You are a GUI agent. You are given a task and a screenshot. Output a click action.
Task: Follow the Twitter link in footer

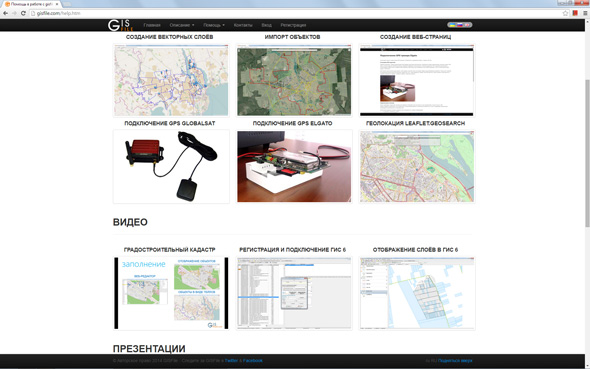[231, 360]
